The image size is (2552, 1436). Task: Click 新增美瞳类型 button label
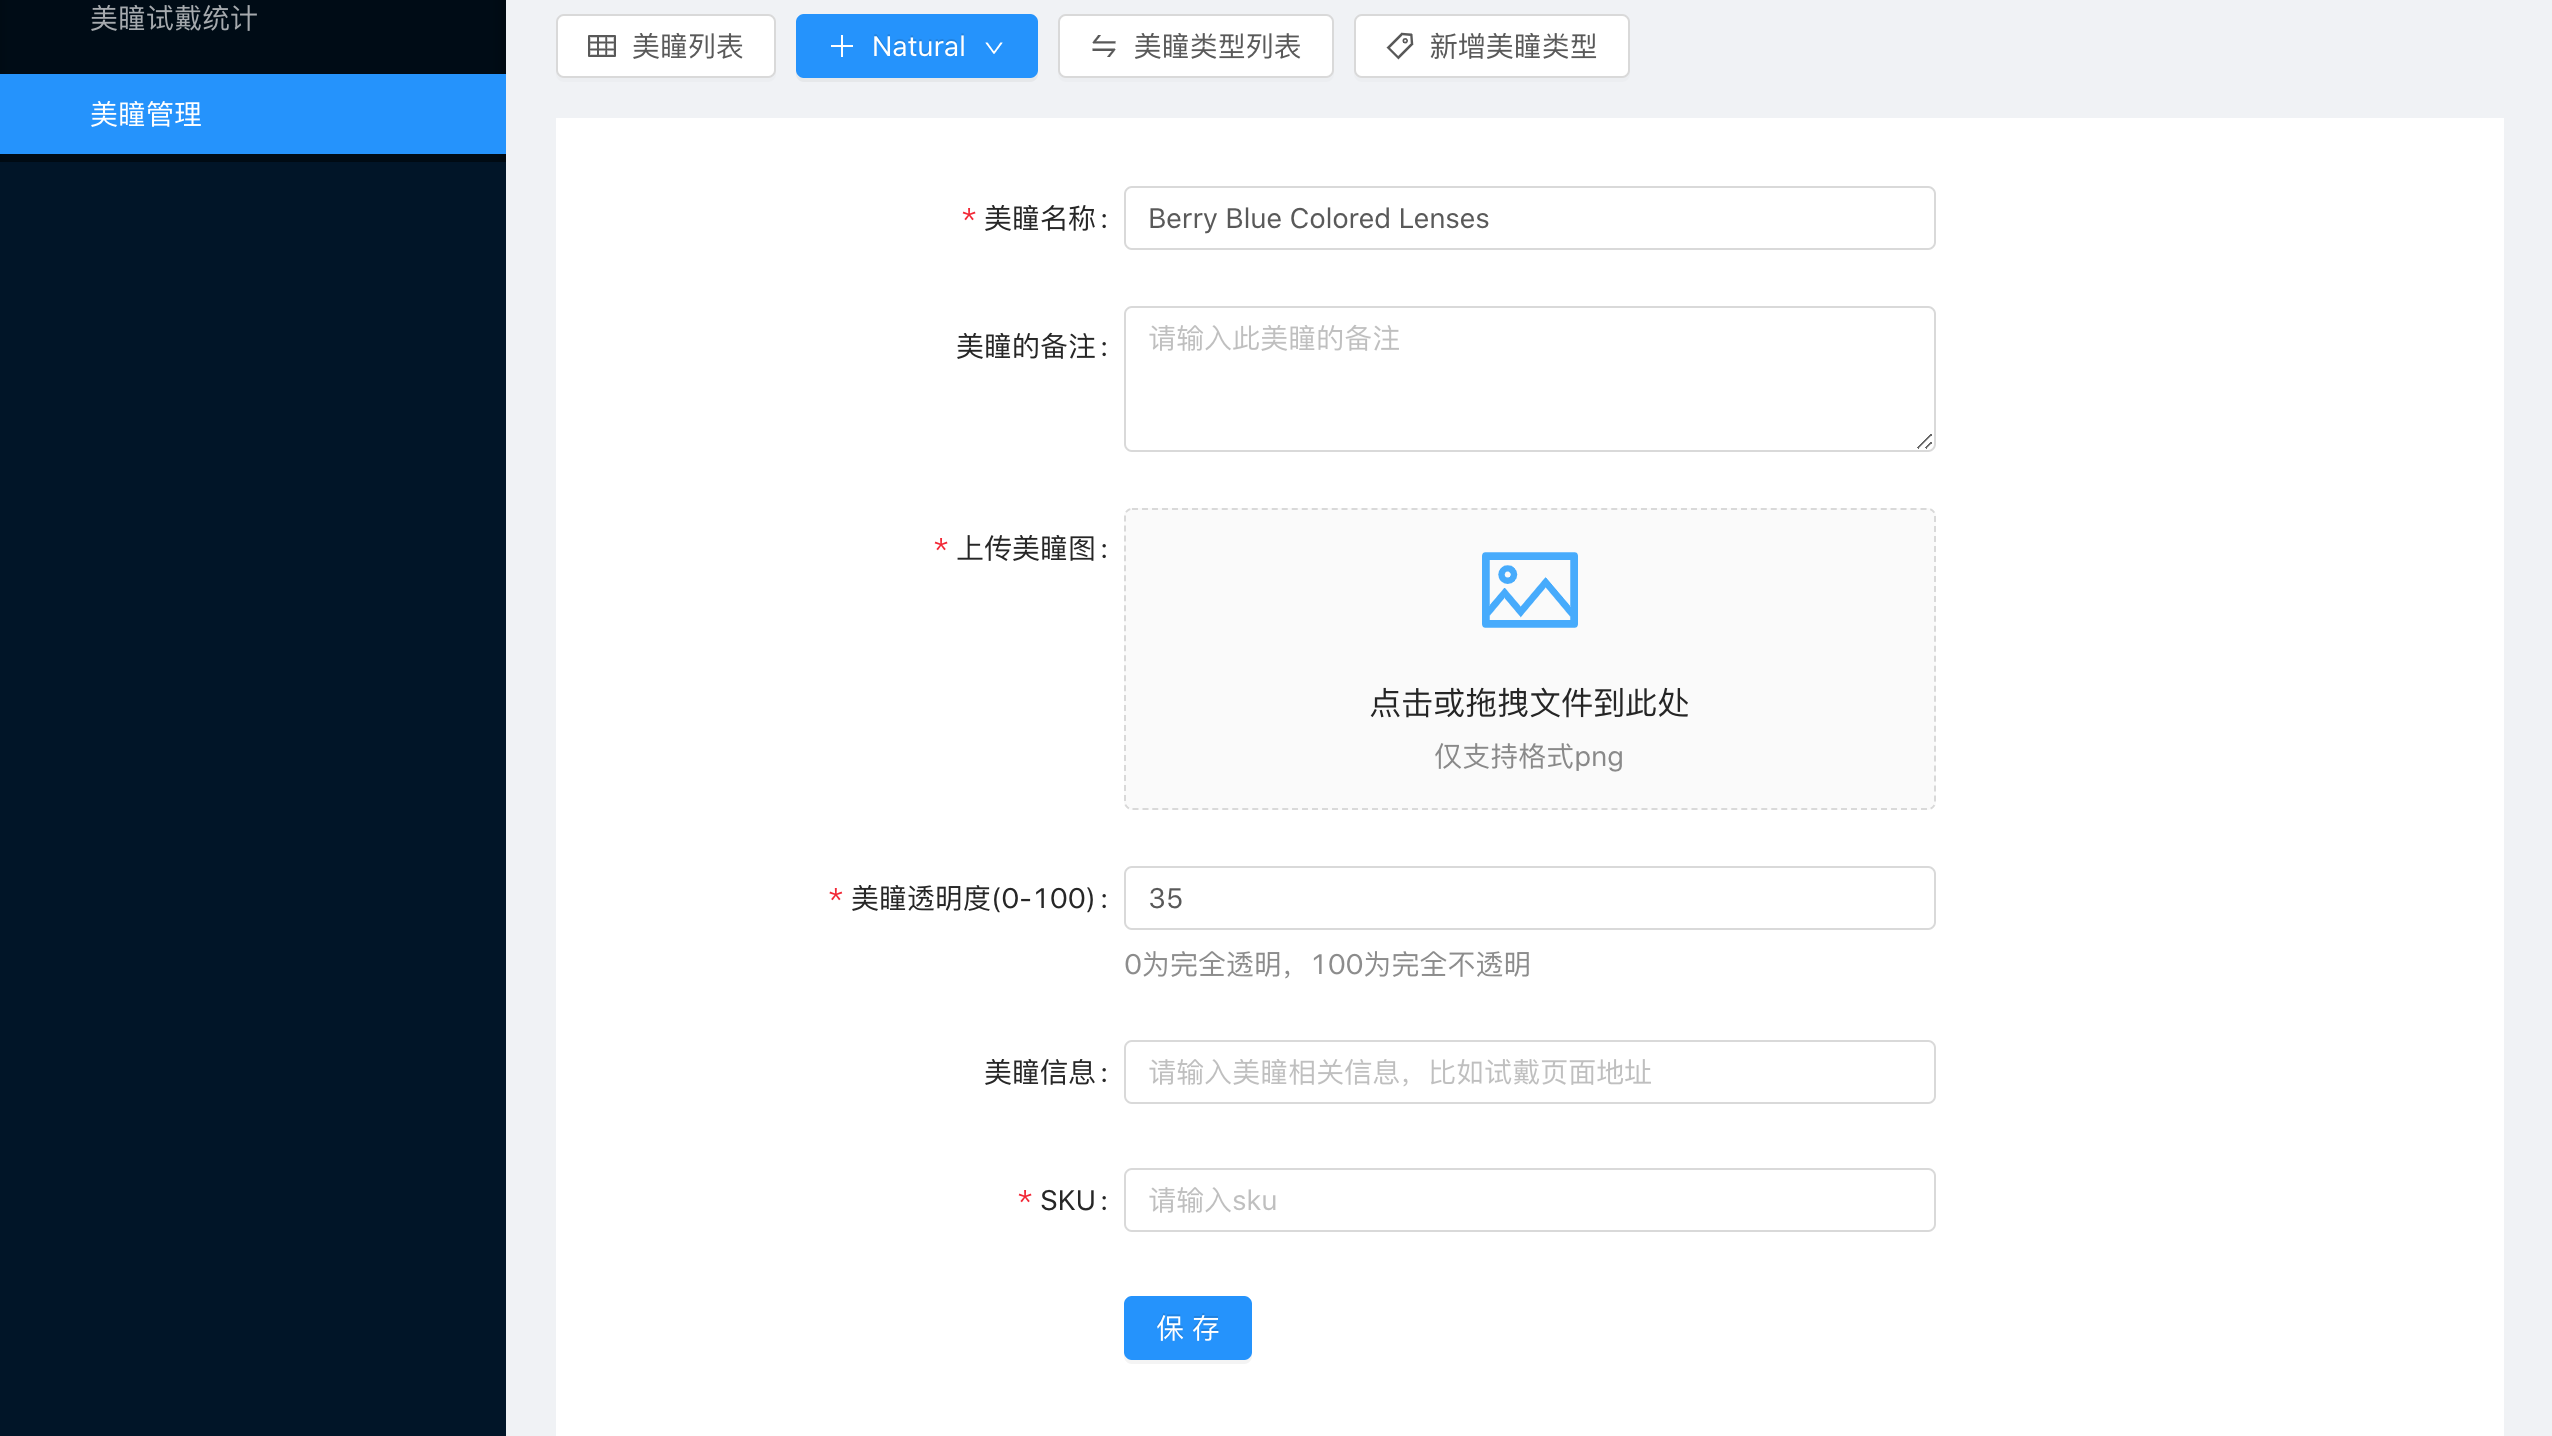point(1512,46)
